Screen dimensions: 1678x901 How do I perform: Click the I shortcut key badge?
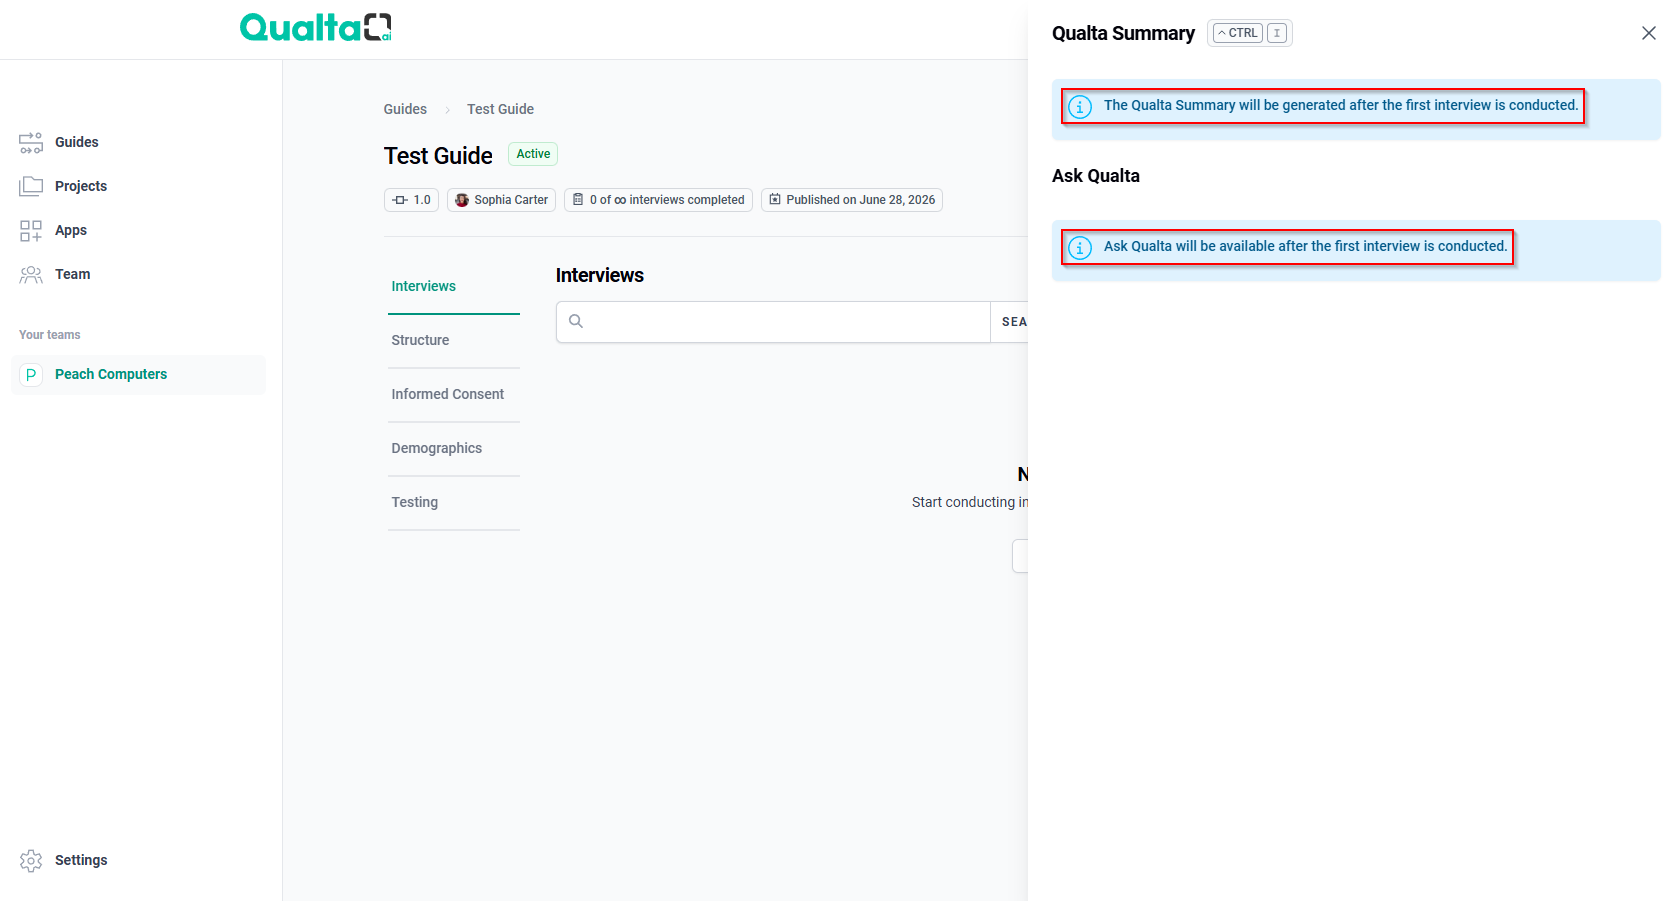[x=1277, y=33]
